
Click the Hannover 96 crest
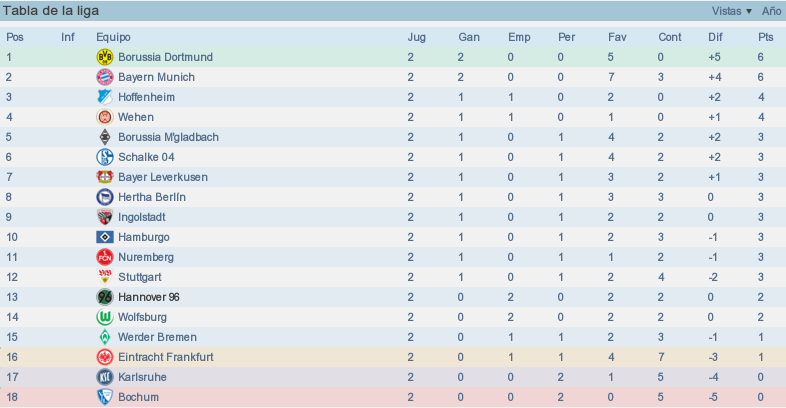[x=105, y=297]
